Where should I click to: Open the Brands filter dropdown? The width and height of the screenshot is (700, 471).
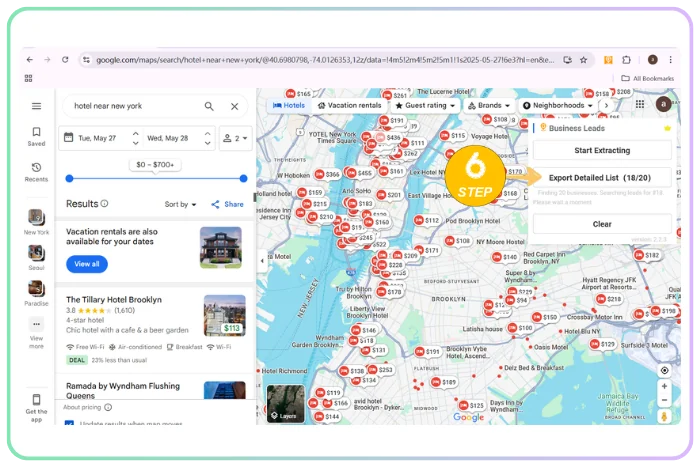pos(488,105)
